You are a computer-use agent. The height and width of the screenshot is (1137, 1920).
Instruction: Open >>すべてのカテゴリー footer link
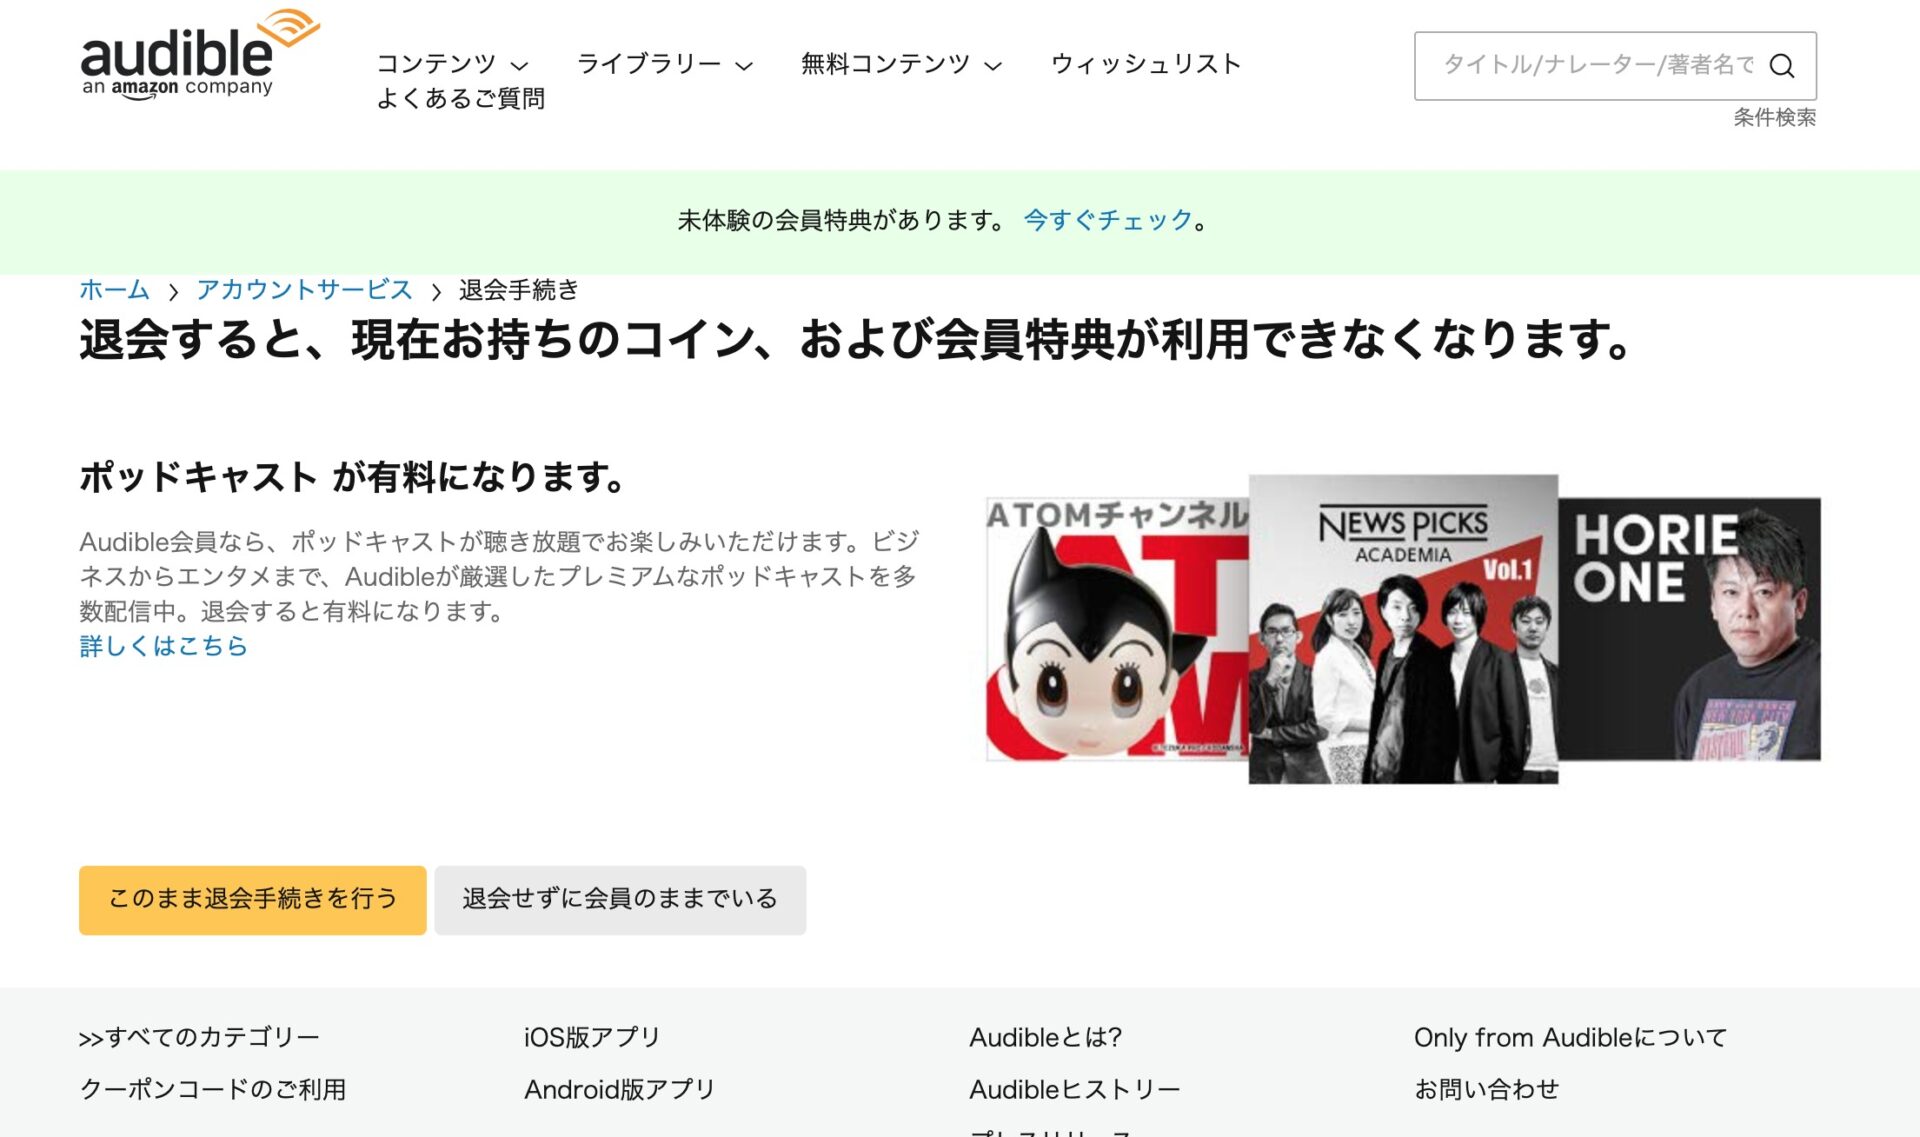coord(199,1037)
